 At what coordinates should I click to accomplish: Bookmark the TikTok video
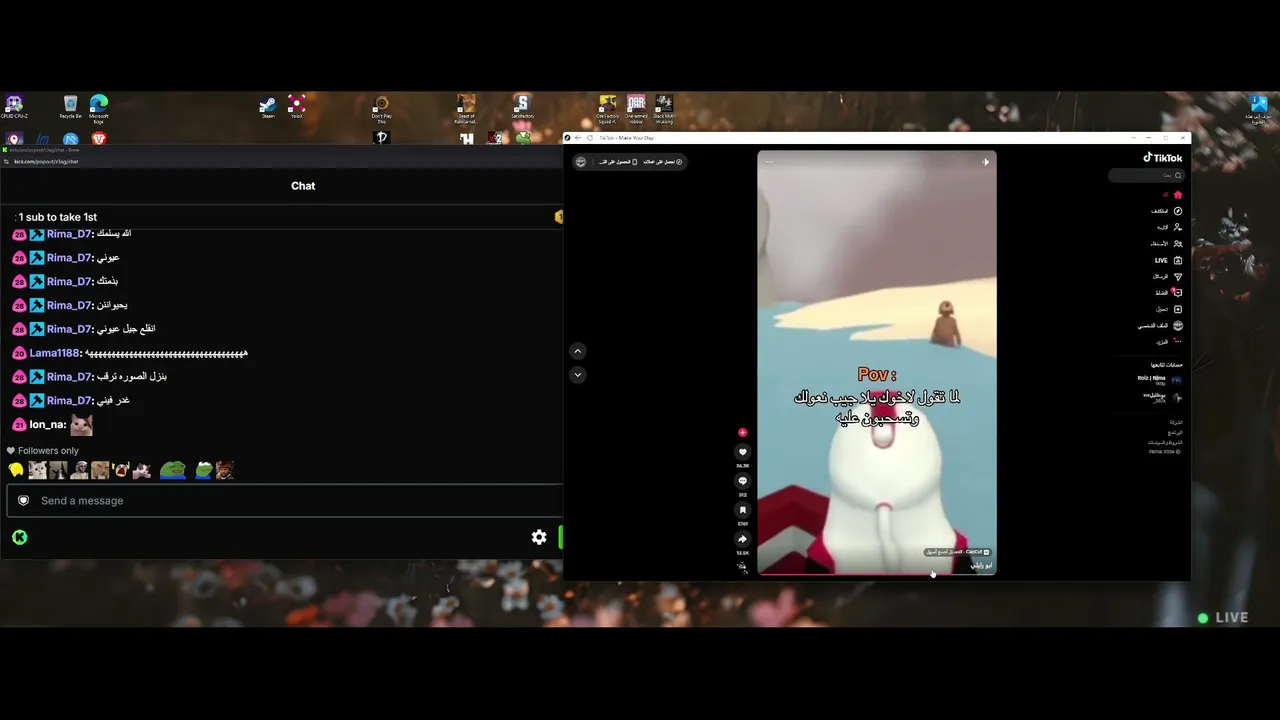point(742,510)
